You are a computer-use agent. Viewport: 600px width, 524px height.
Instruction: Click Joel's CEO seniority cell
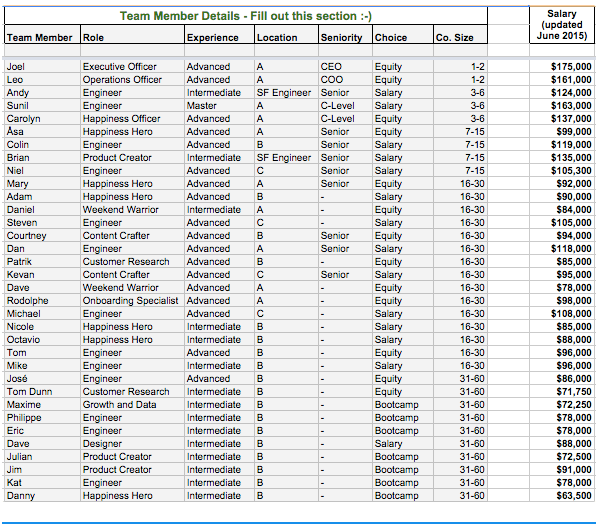[x=345, y=67]
